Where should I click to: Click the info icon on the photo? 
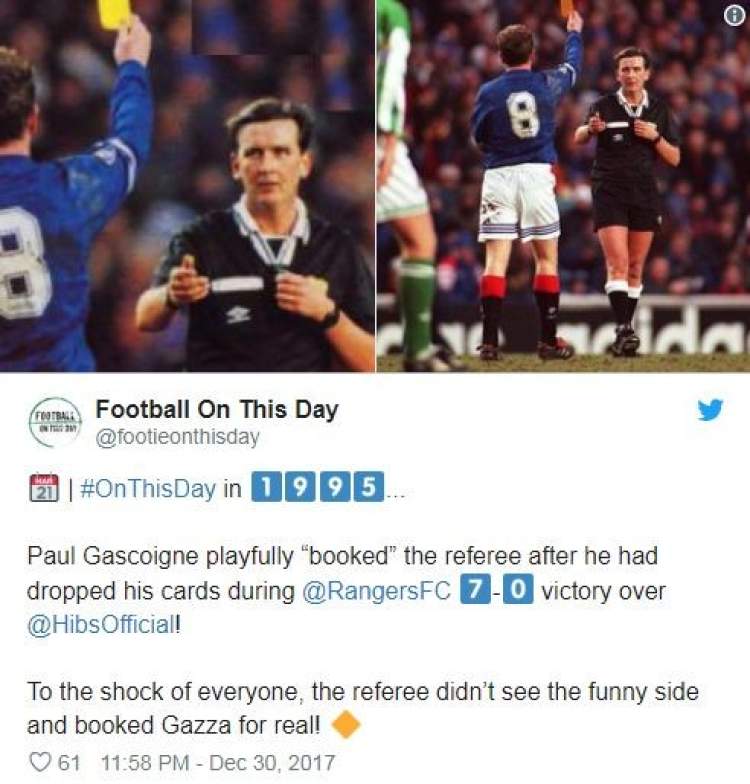pyautogui.click(x=734, y=17)
